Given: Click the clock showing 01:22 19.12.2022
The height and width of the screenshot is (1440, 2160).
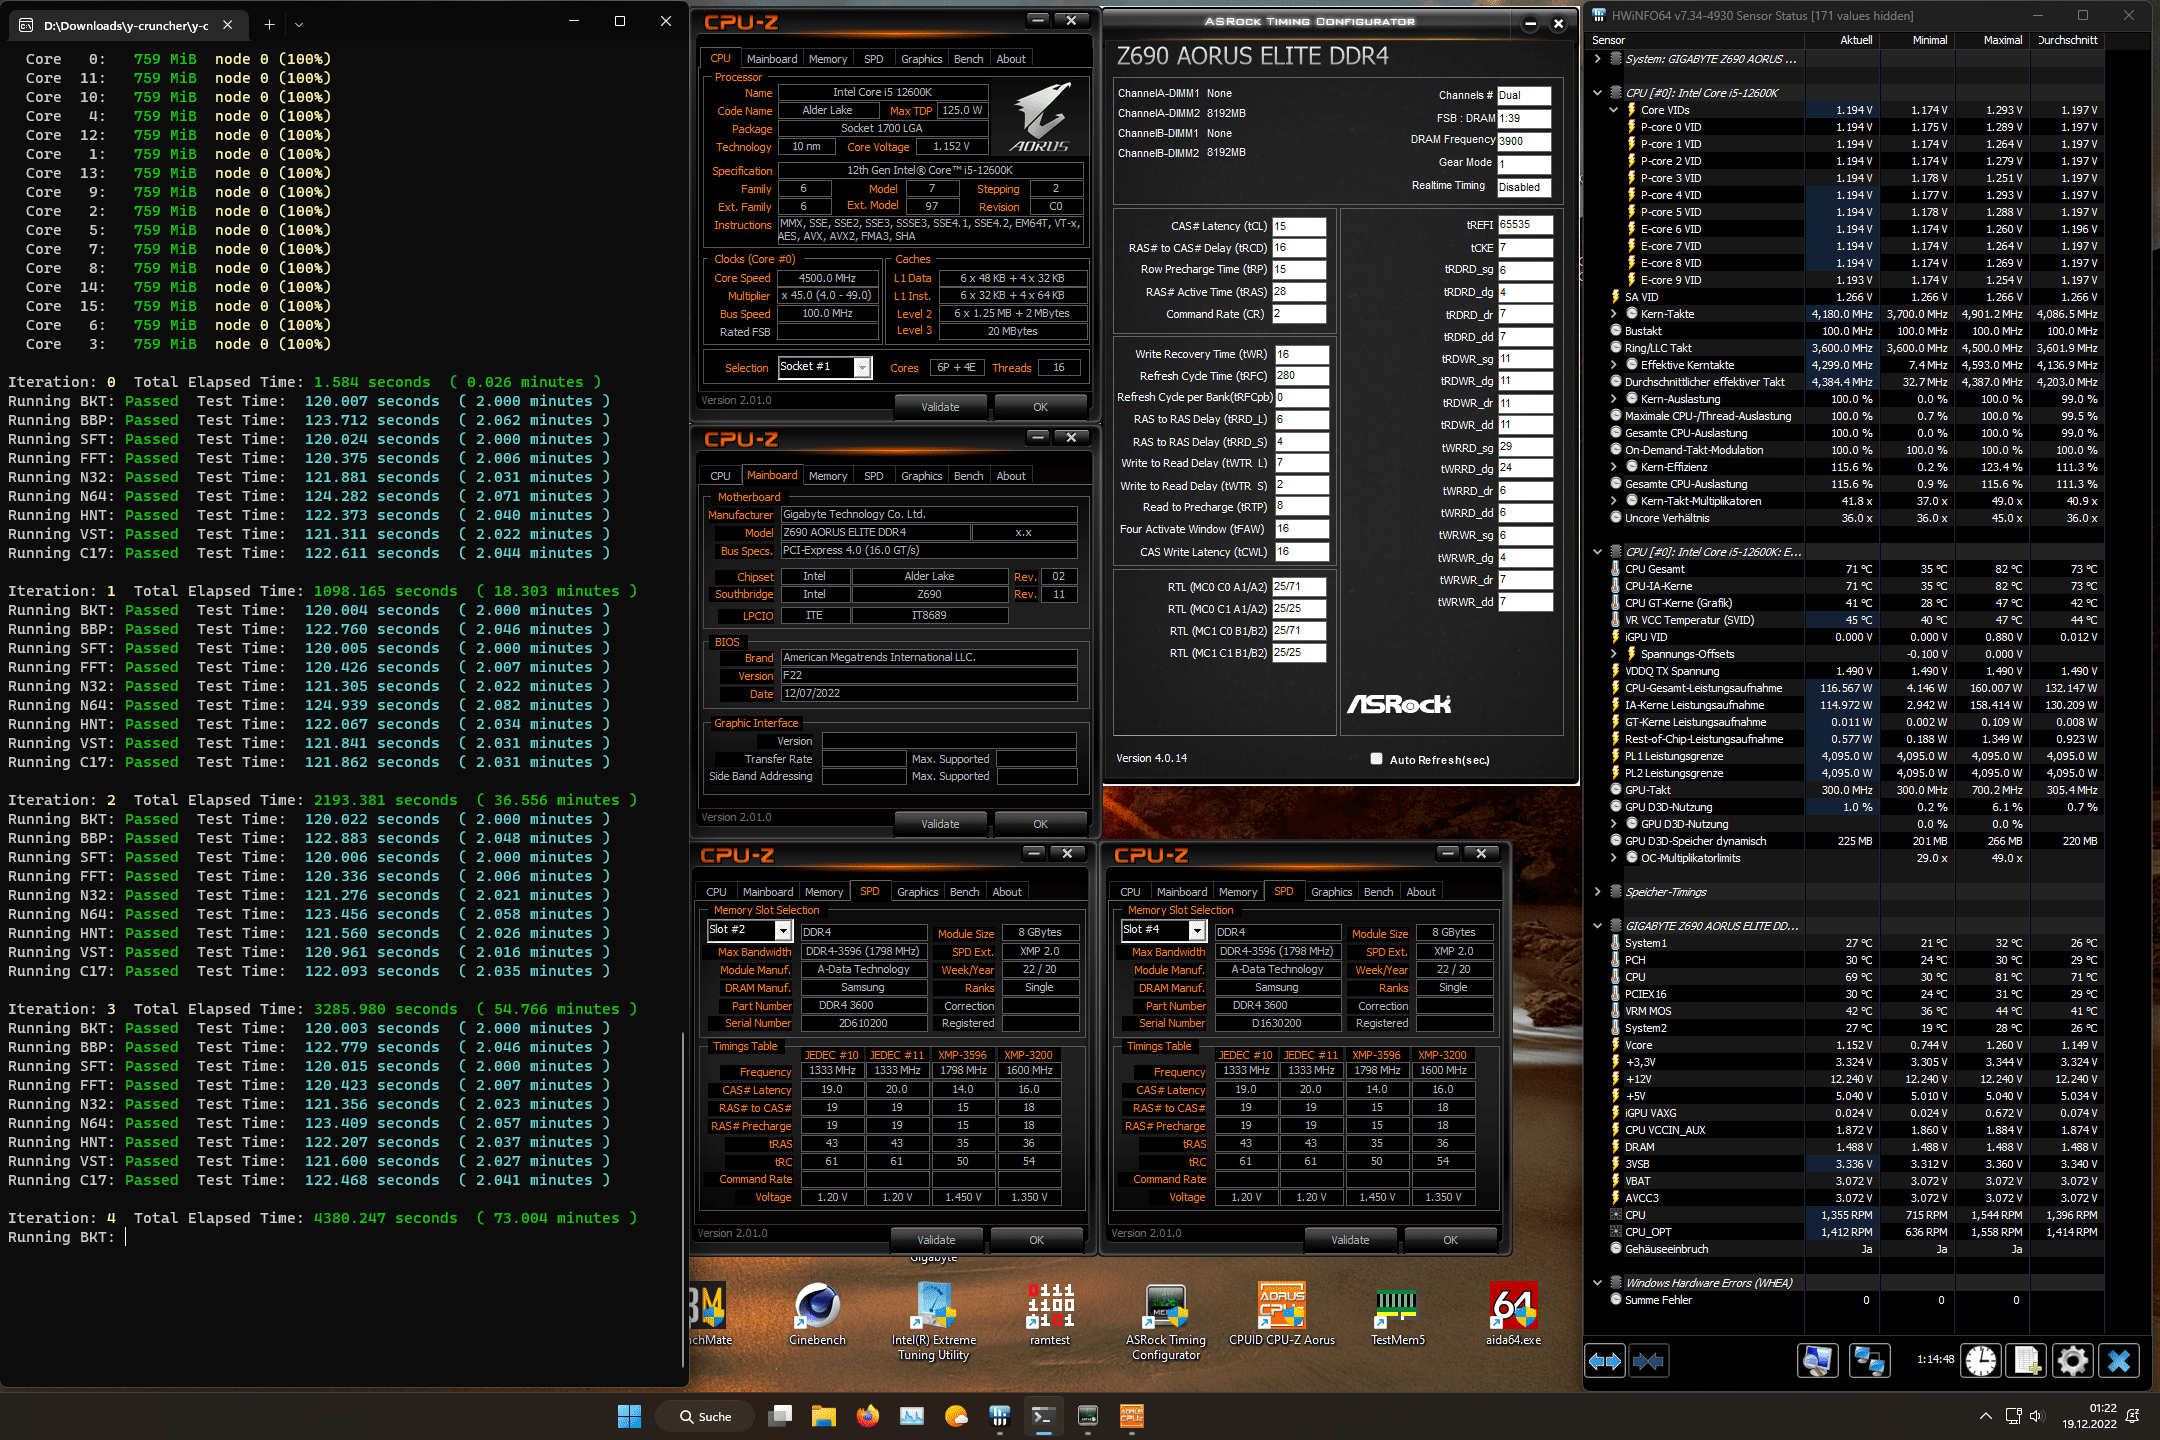Looking at the screenshot, I should 2088,1416.
